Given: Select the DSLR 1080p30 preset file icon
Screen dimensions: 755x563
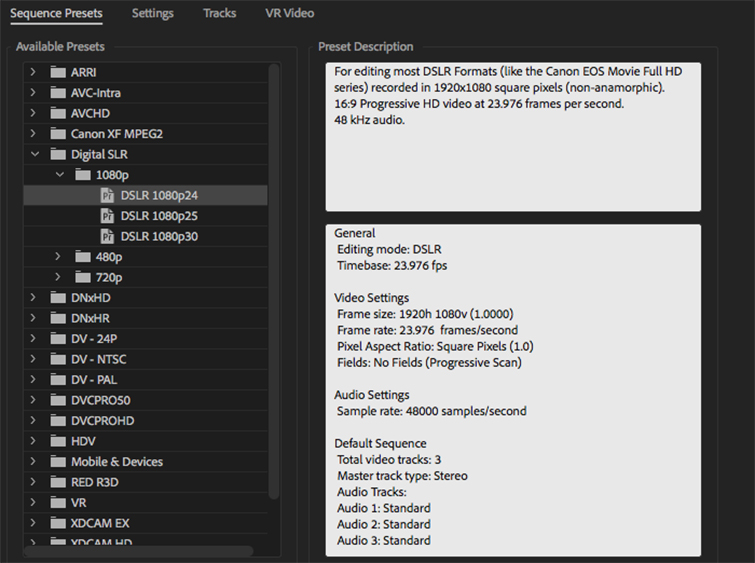Looking at the screenshot, I should coord(107,236).
